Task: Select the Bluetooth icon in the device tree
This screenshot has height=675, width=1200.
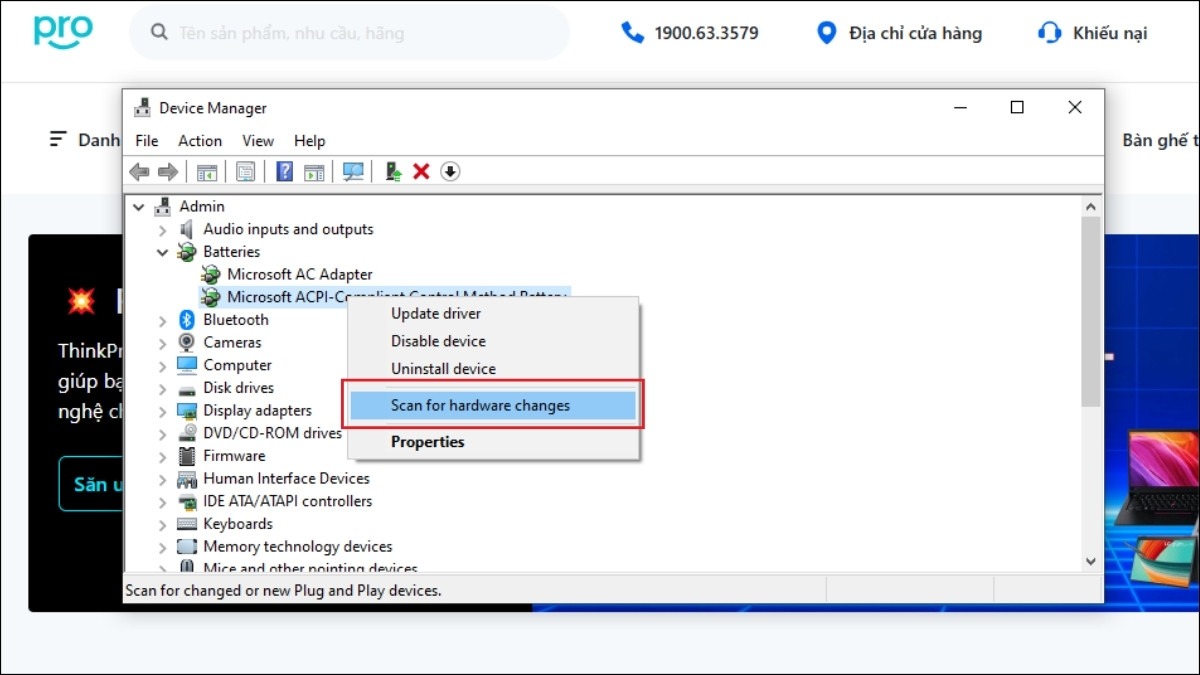Action: pyautogui.click(x=186, y=320)
